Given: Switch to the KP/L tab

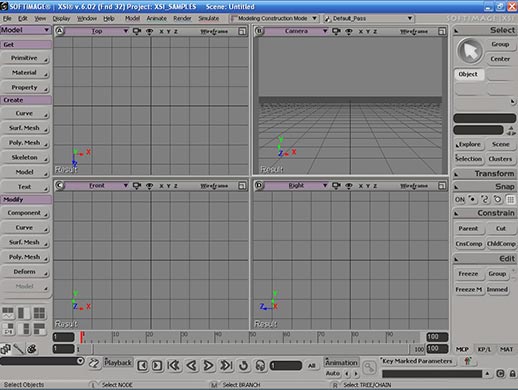Looking at the screenshot, I should tap(484, 349).
